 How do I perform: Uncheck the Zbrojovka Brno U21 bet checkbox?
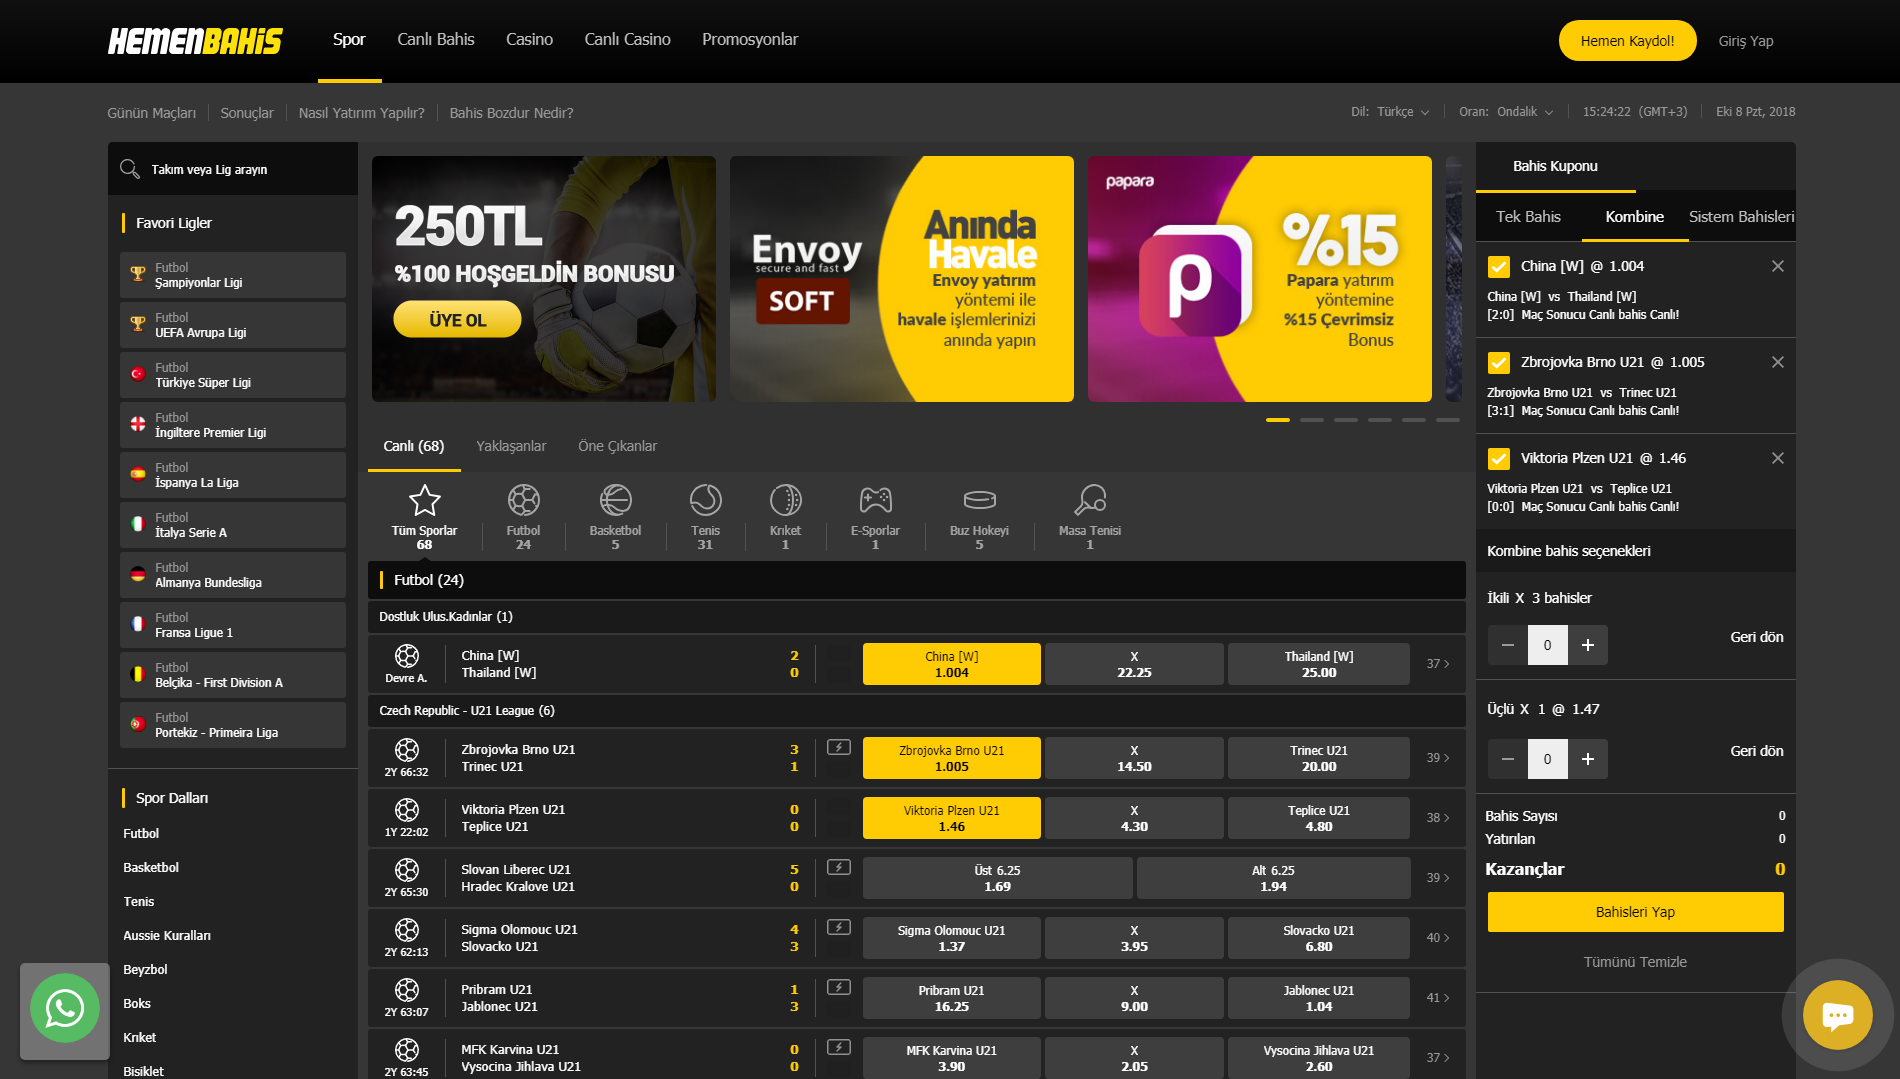point(1498,362)
